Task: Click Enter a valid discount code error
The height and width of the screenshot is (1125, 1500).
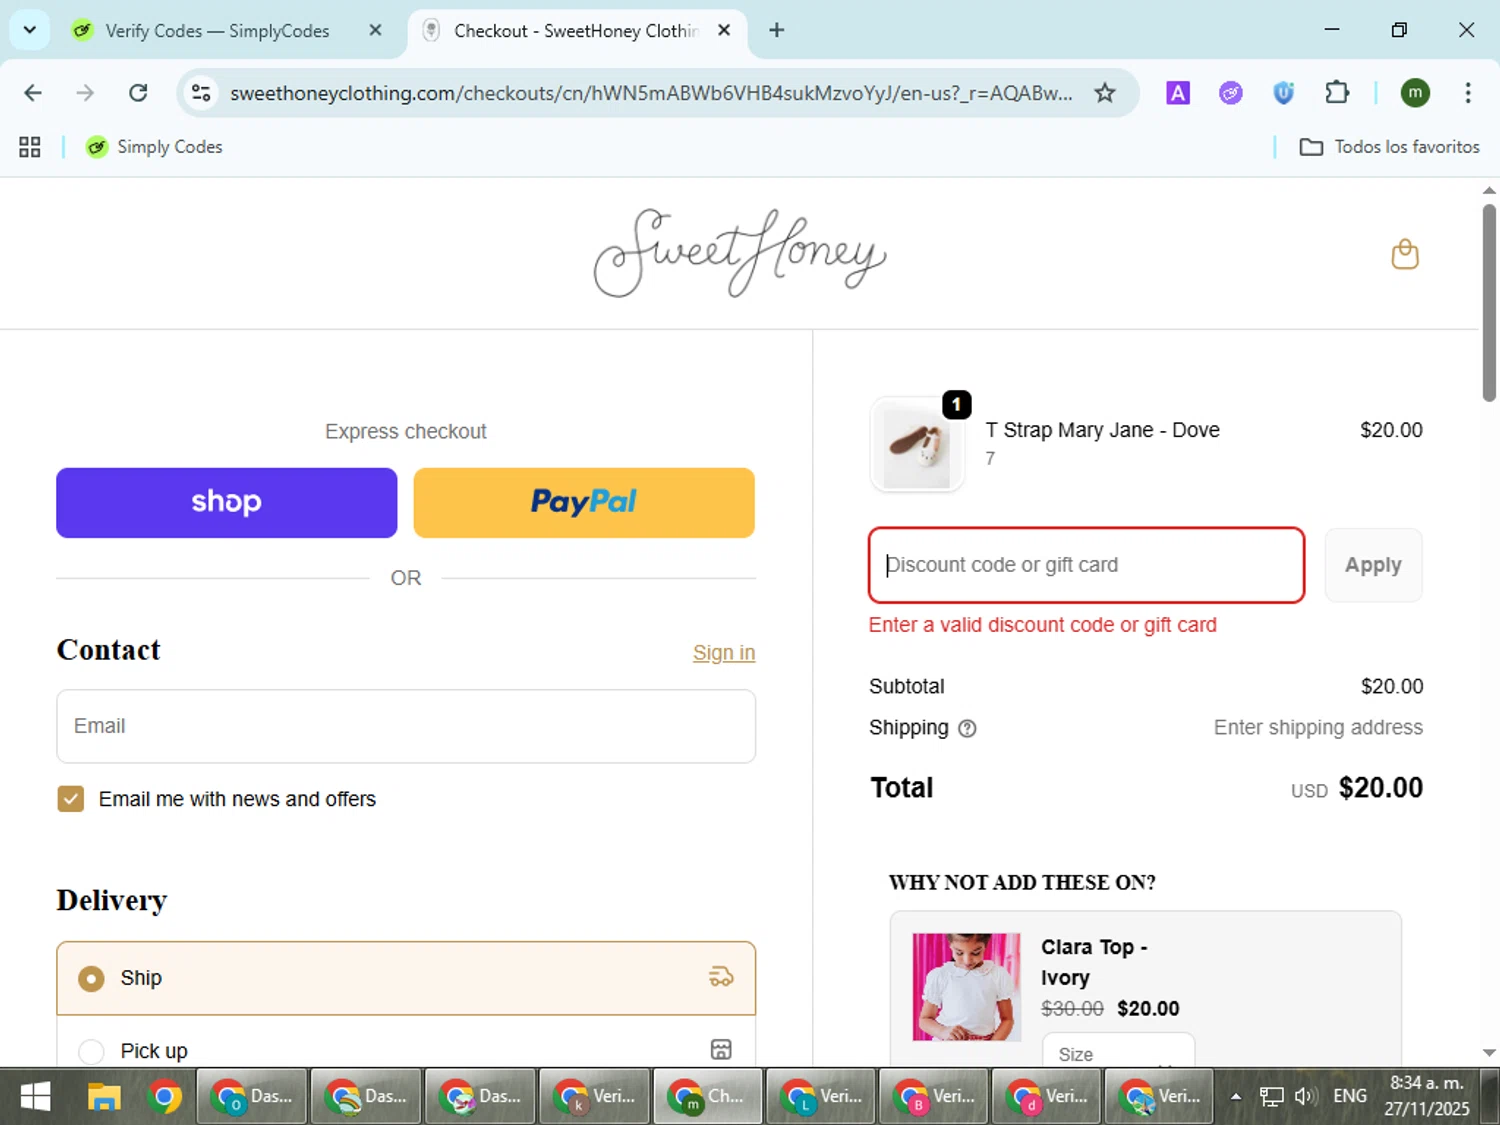Action: (x=1043, y=625)
